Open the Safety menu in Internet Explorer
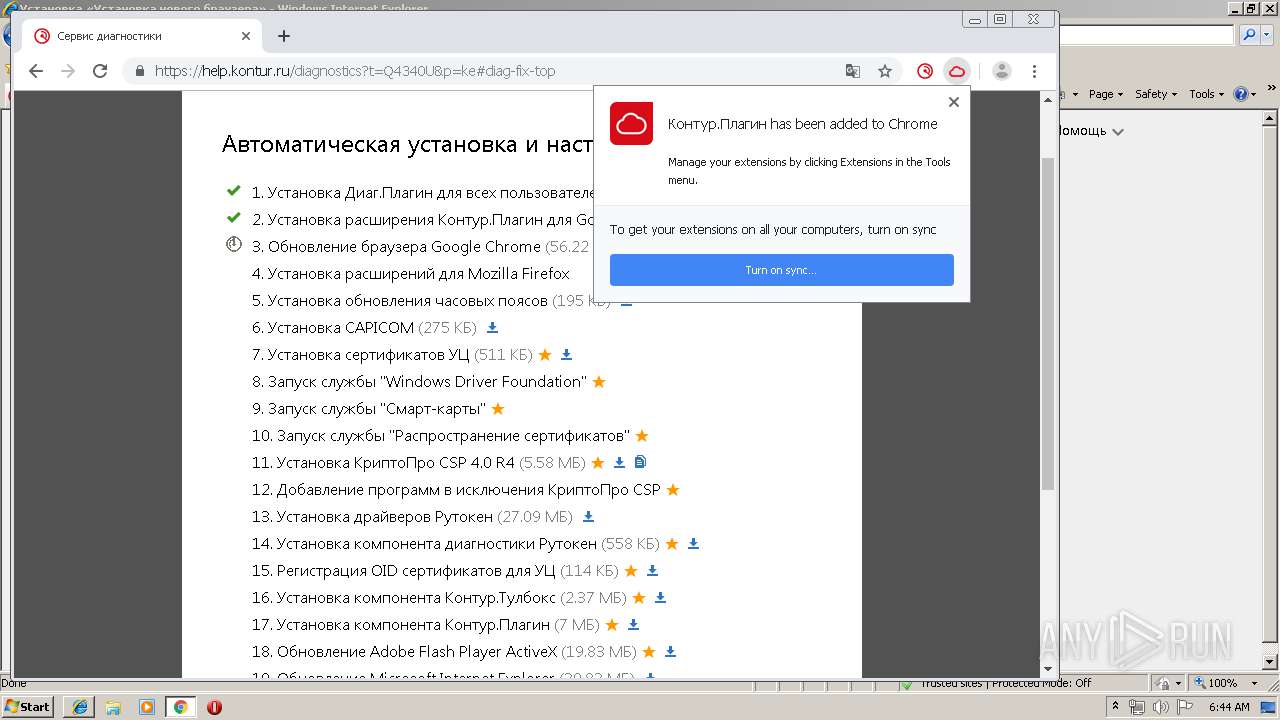 pyautogui.click(x=1156, y=94)
